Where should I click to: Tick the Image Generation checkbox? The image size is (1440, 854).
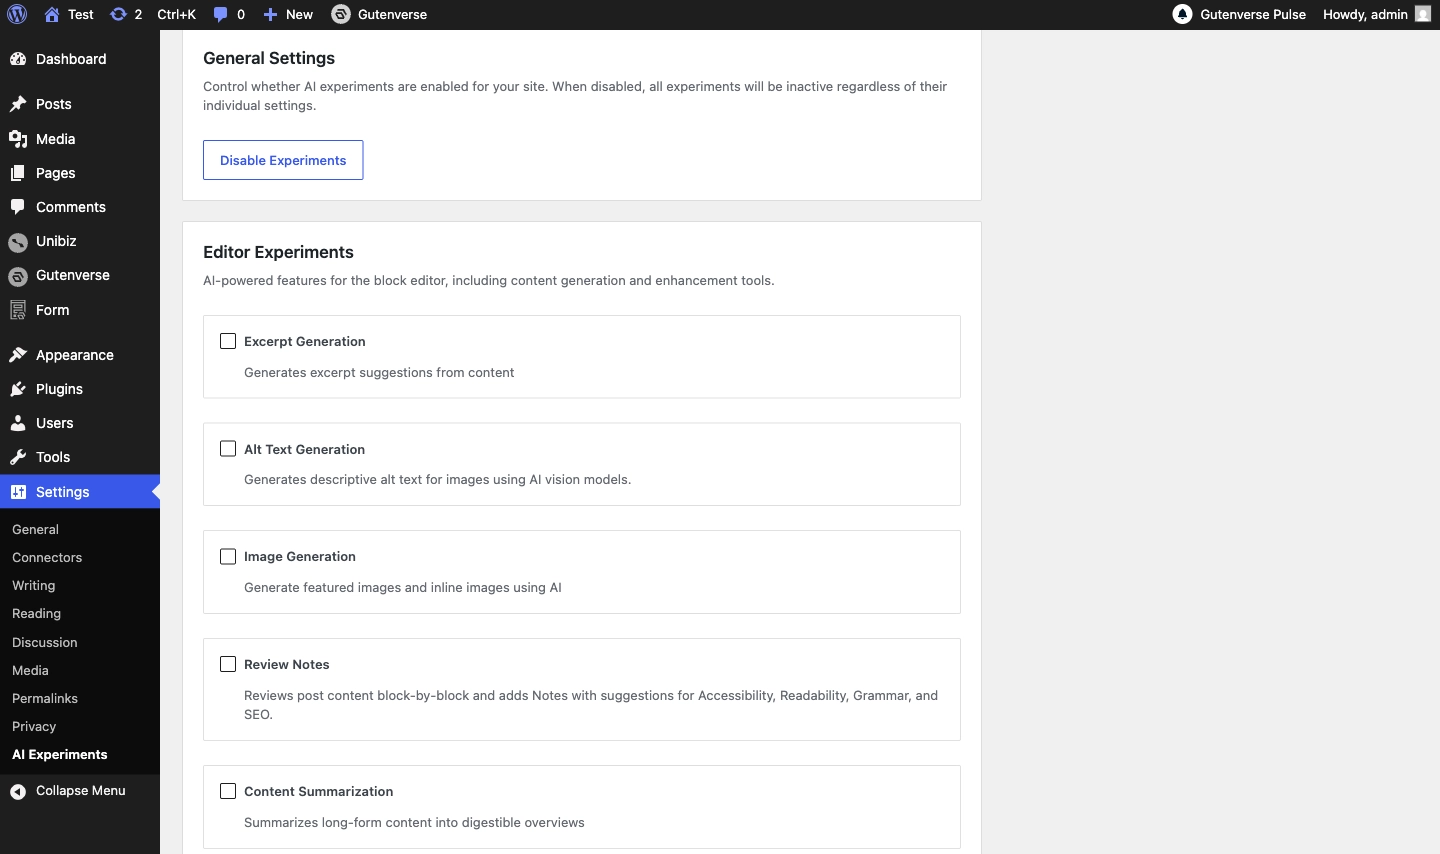228,556
